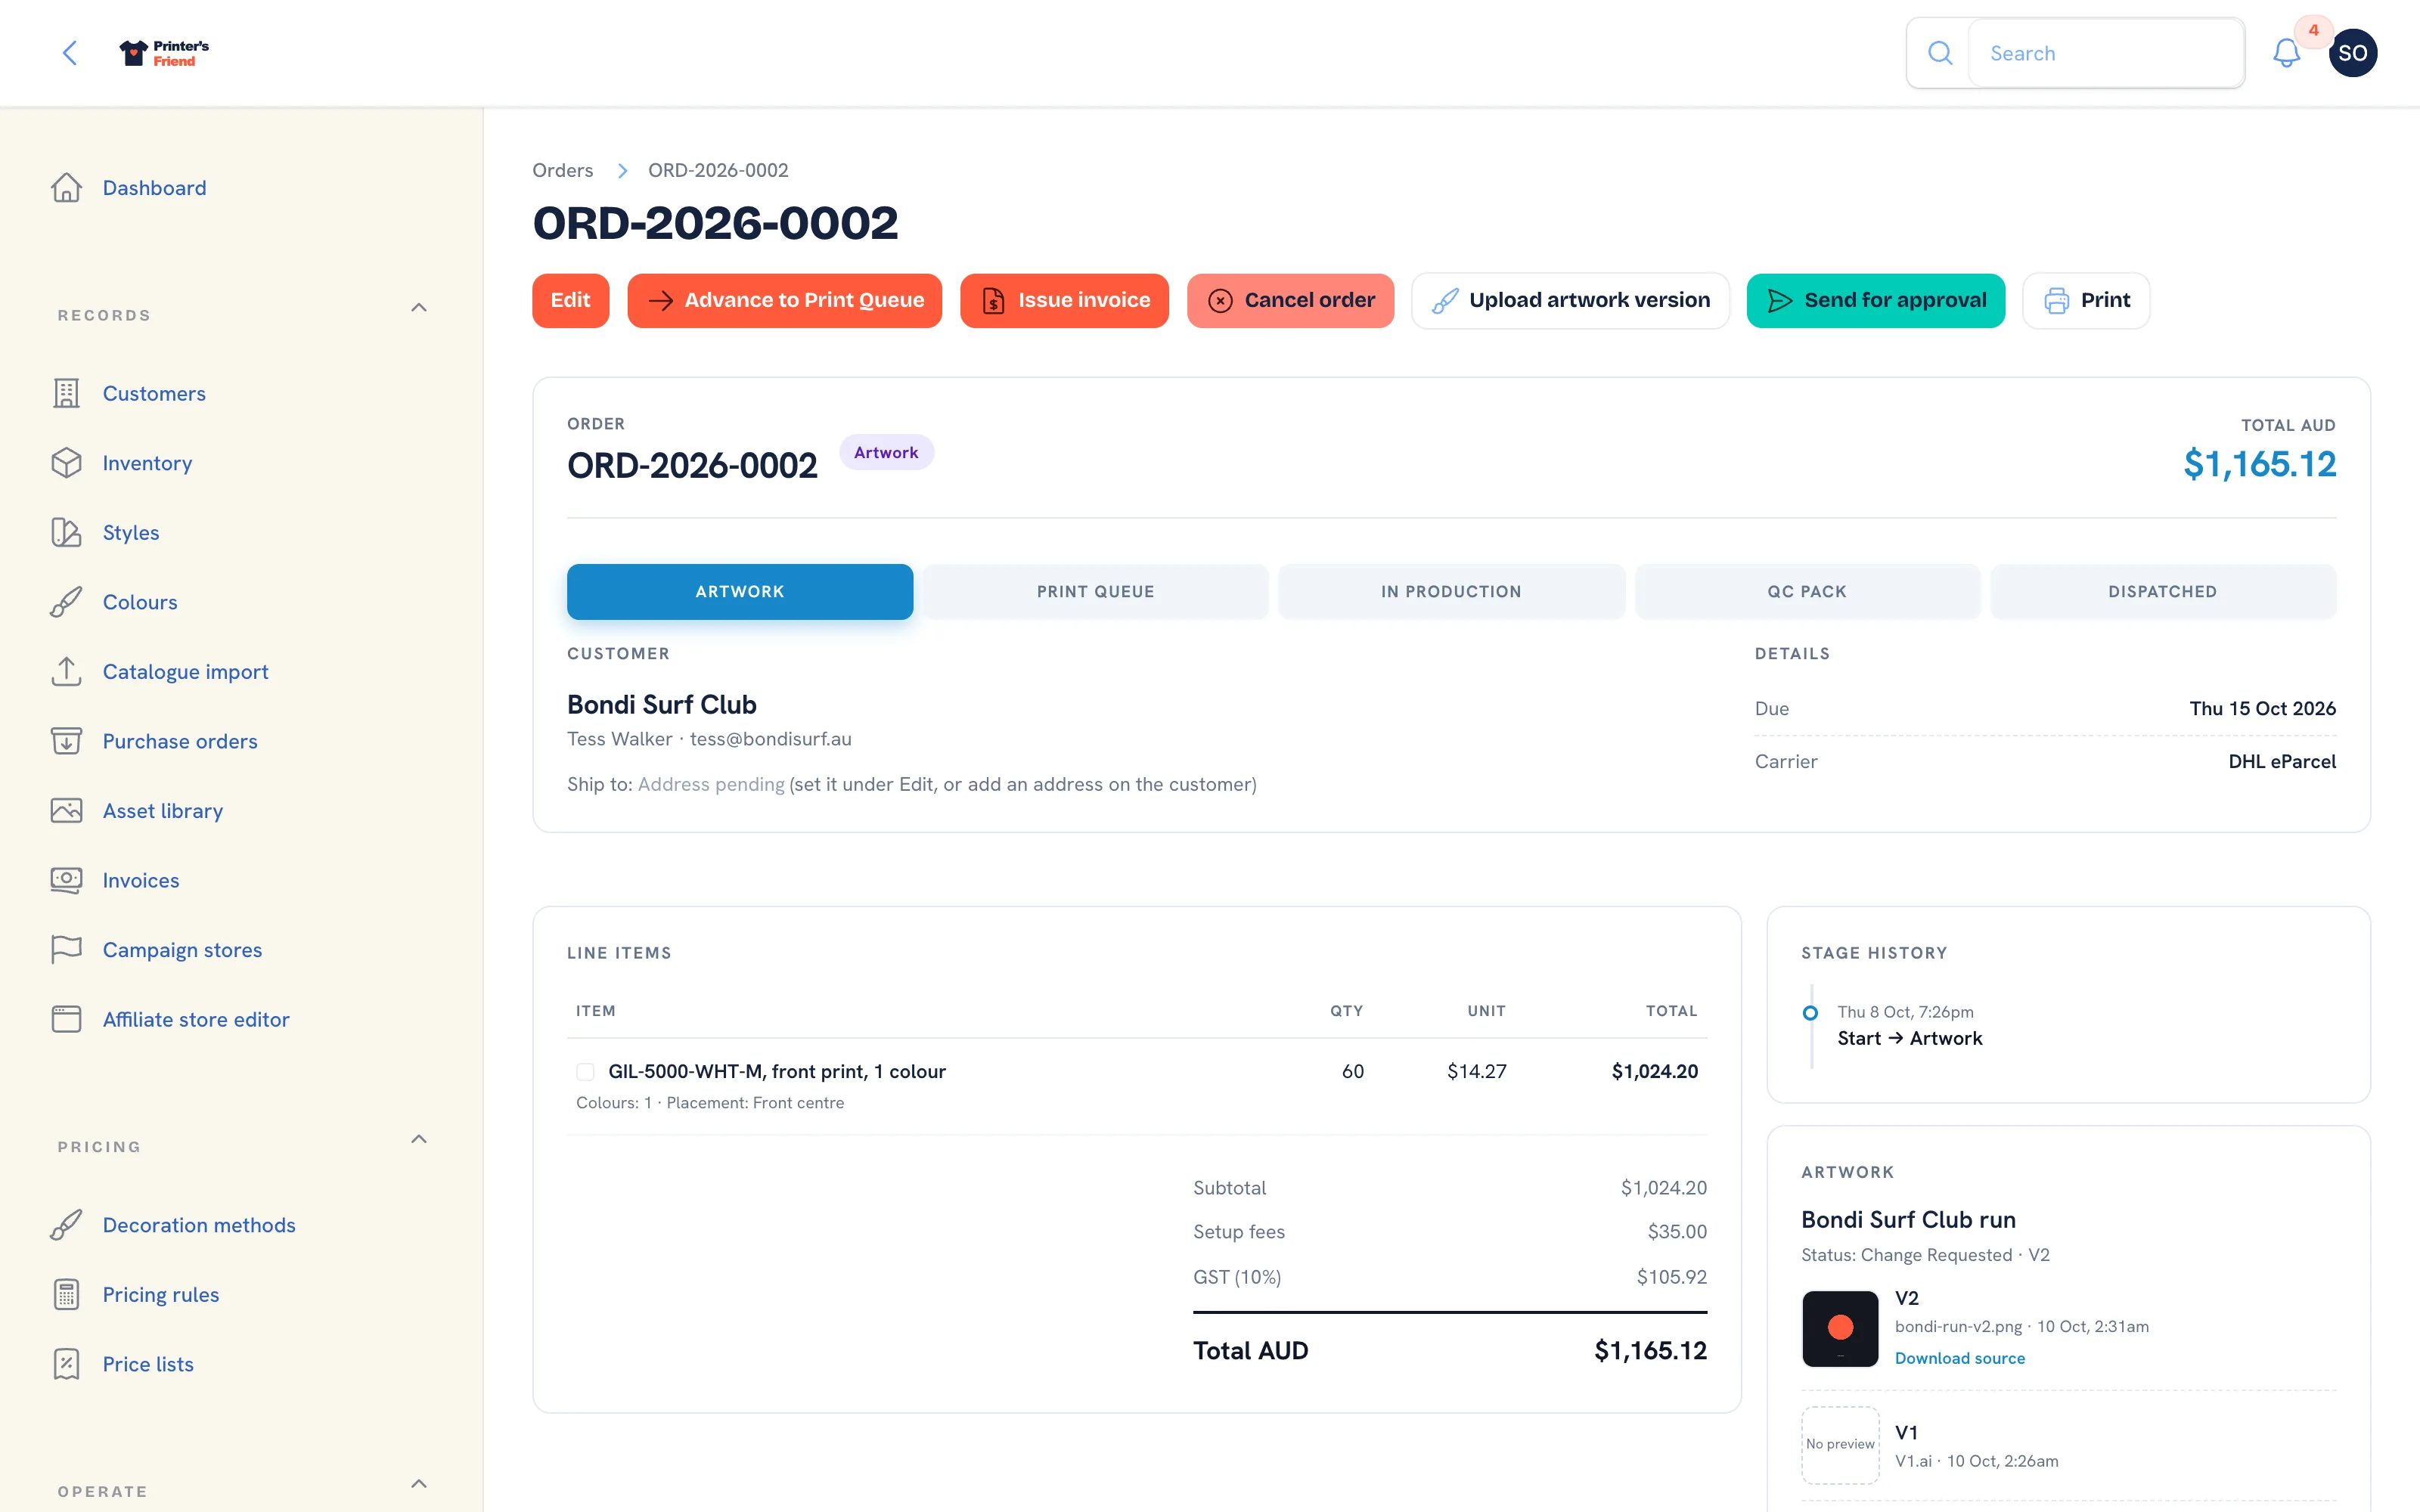The height and width of the screenshot is (1512, 2420).
Task: Click the Dashboard house icon
Action: 67,188
